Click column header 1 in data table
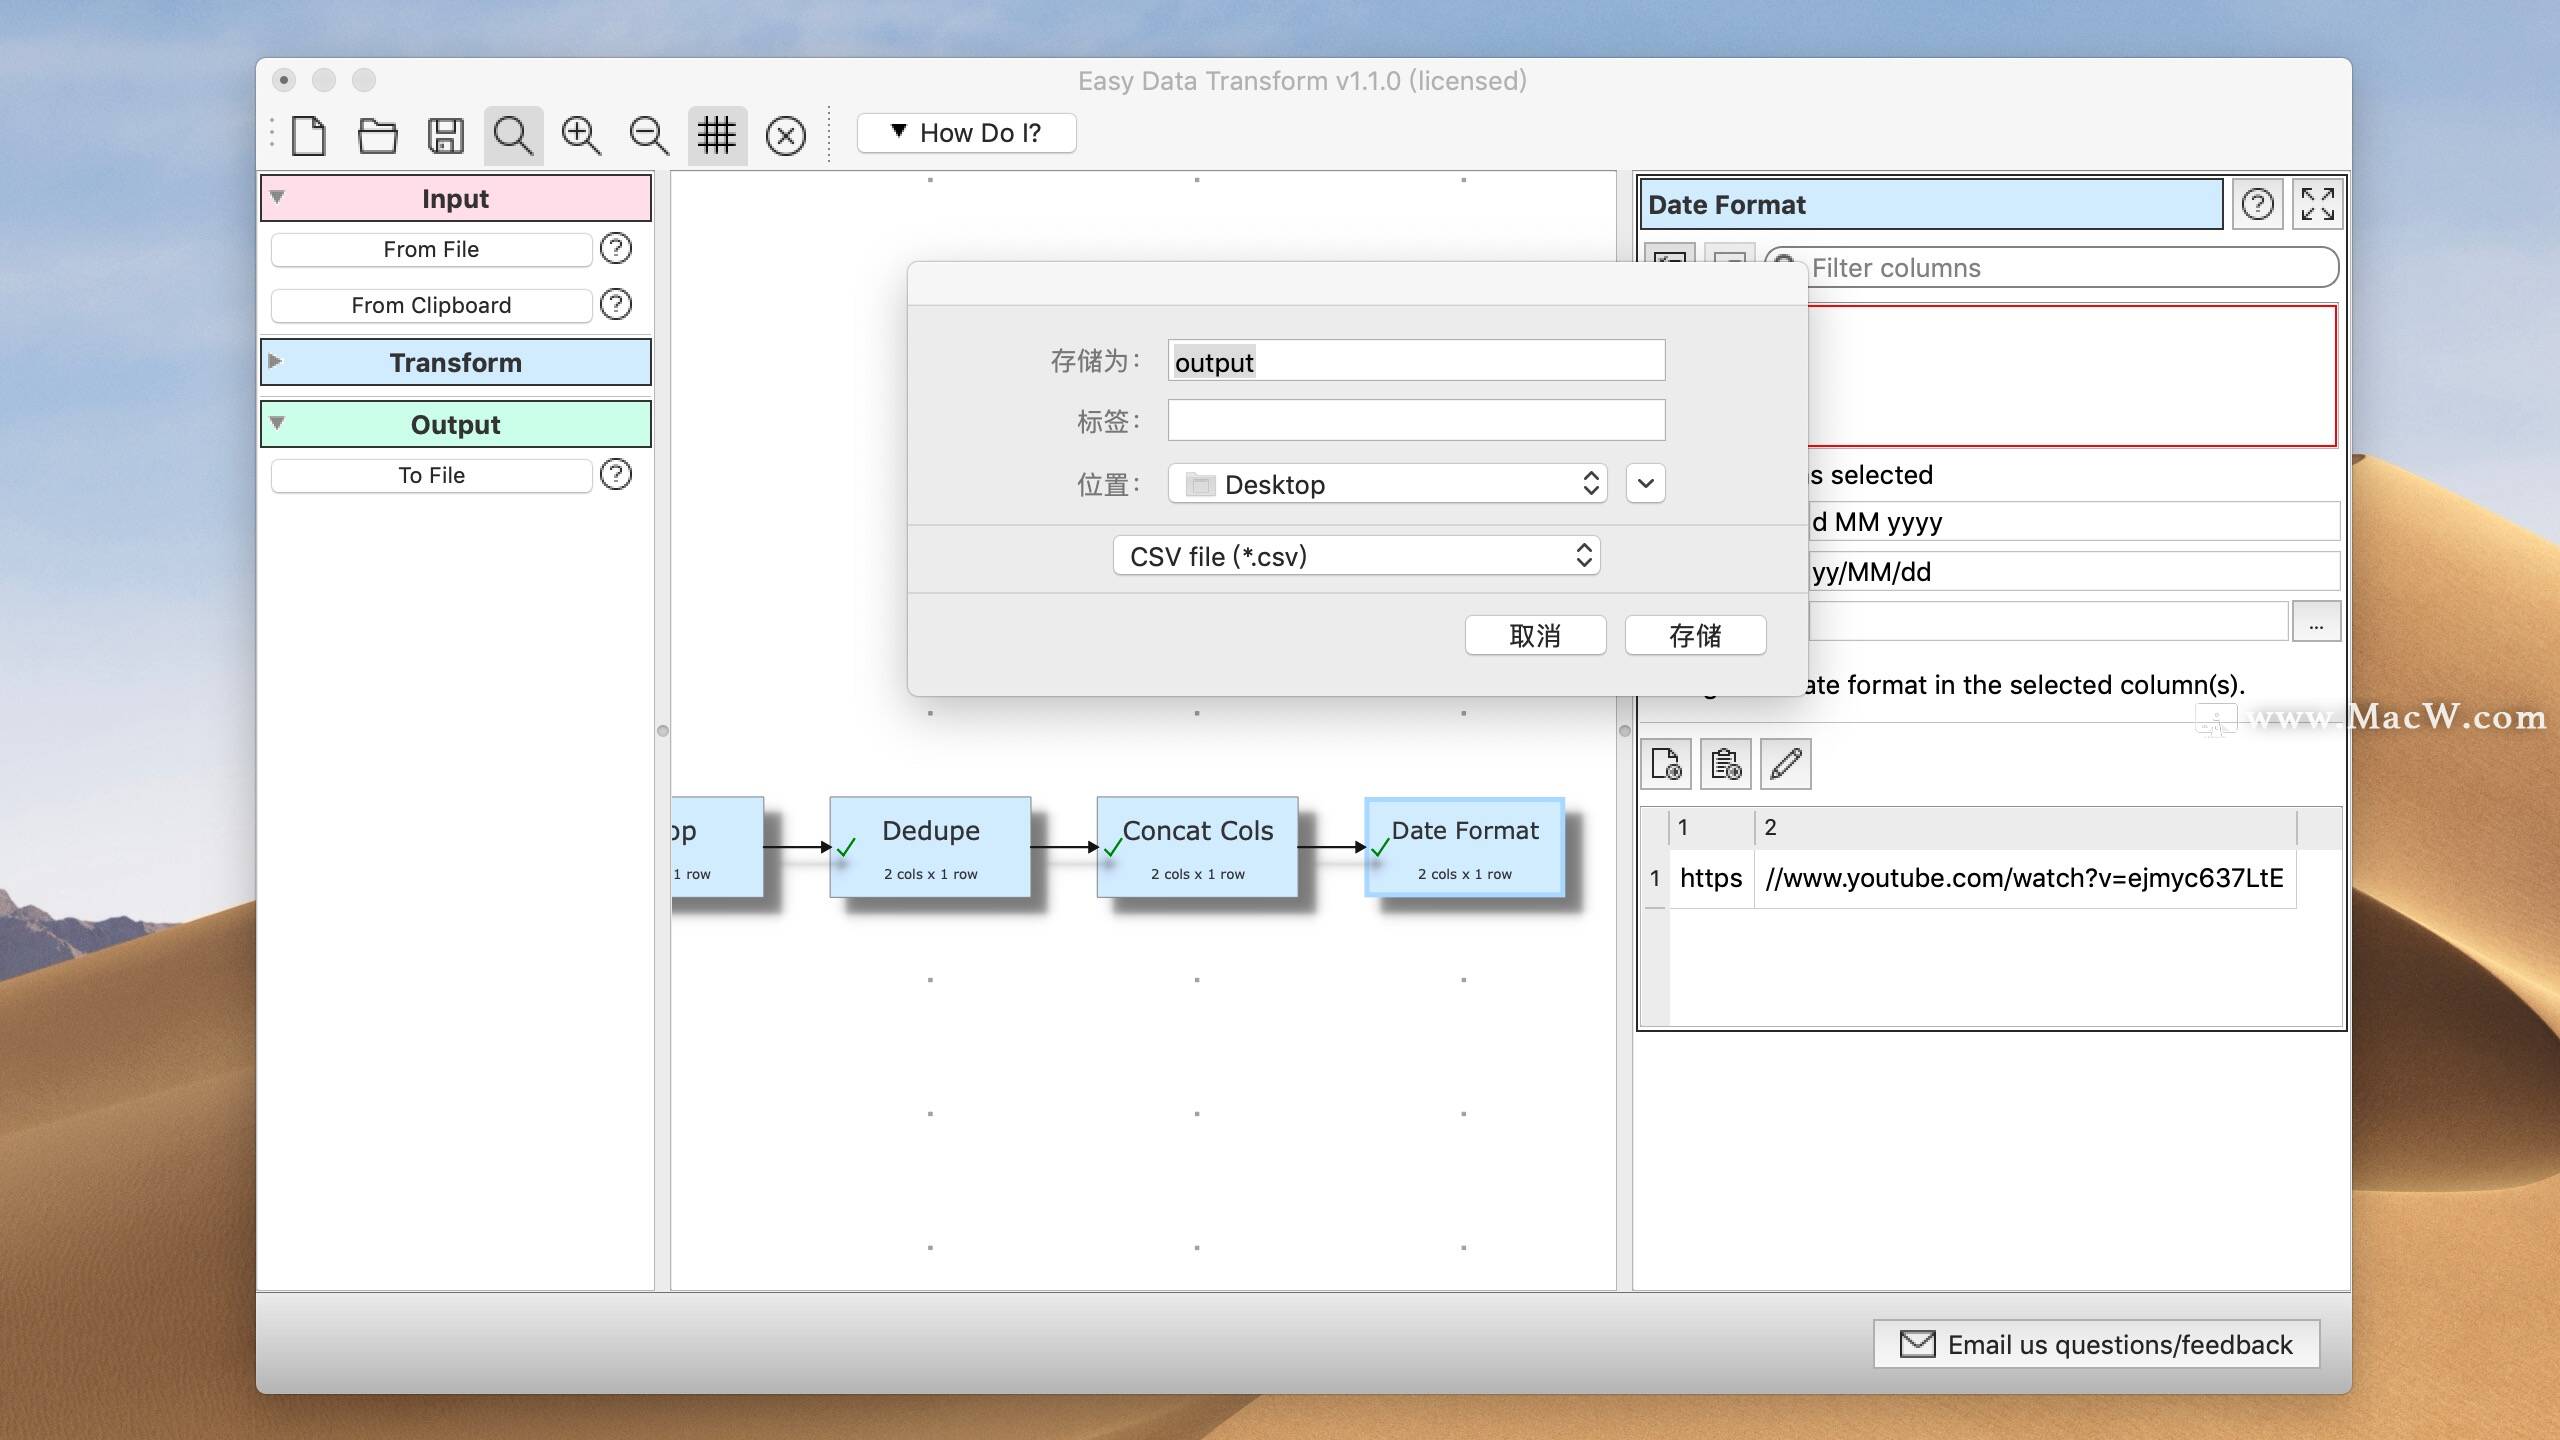The height and width of the screenshot is (1440, 2560). [1711, 828]
